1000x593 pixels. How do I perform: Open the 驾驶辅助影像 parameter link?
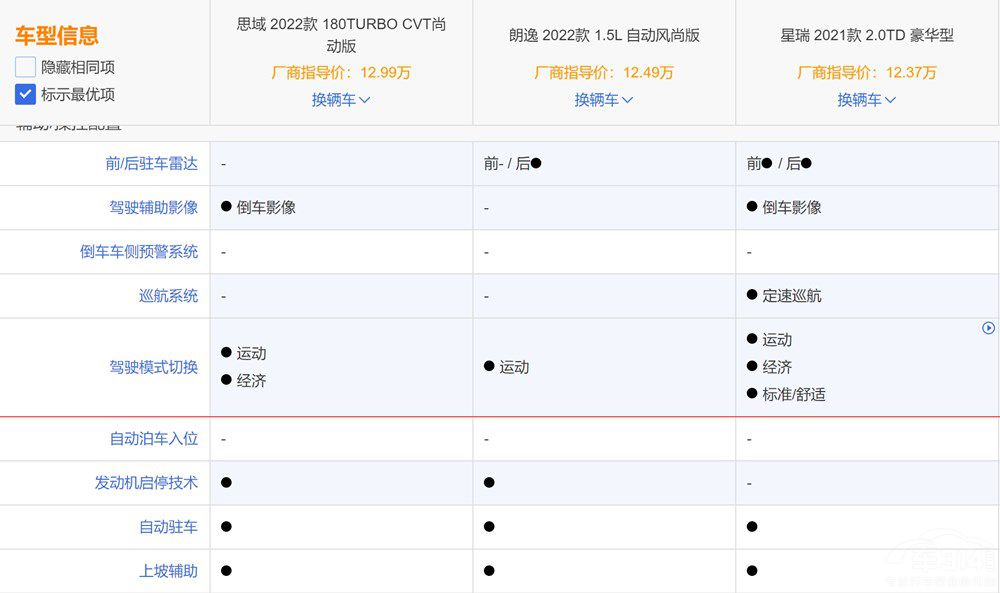point(154,208)
